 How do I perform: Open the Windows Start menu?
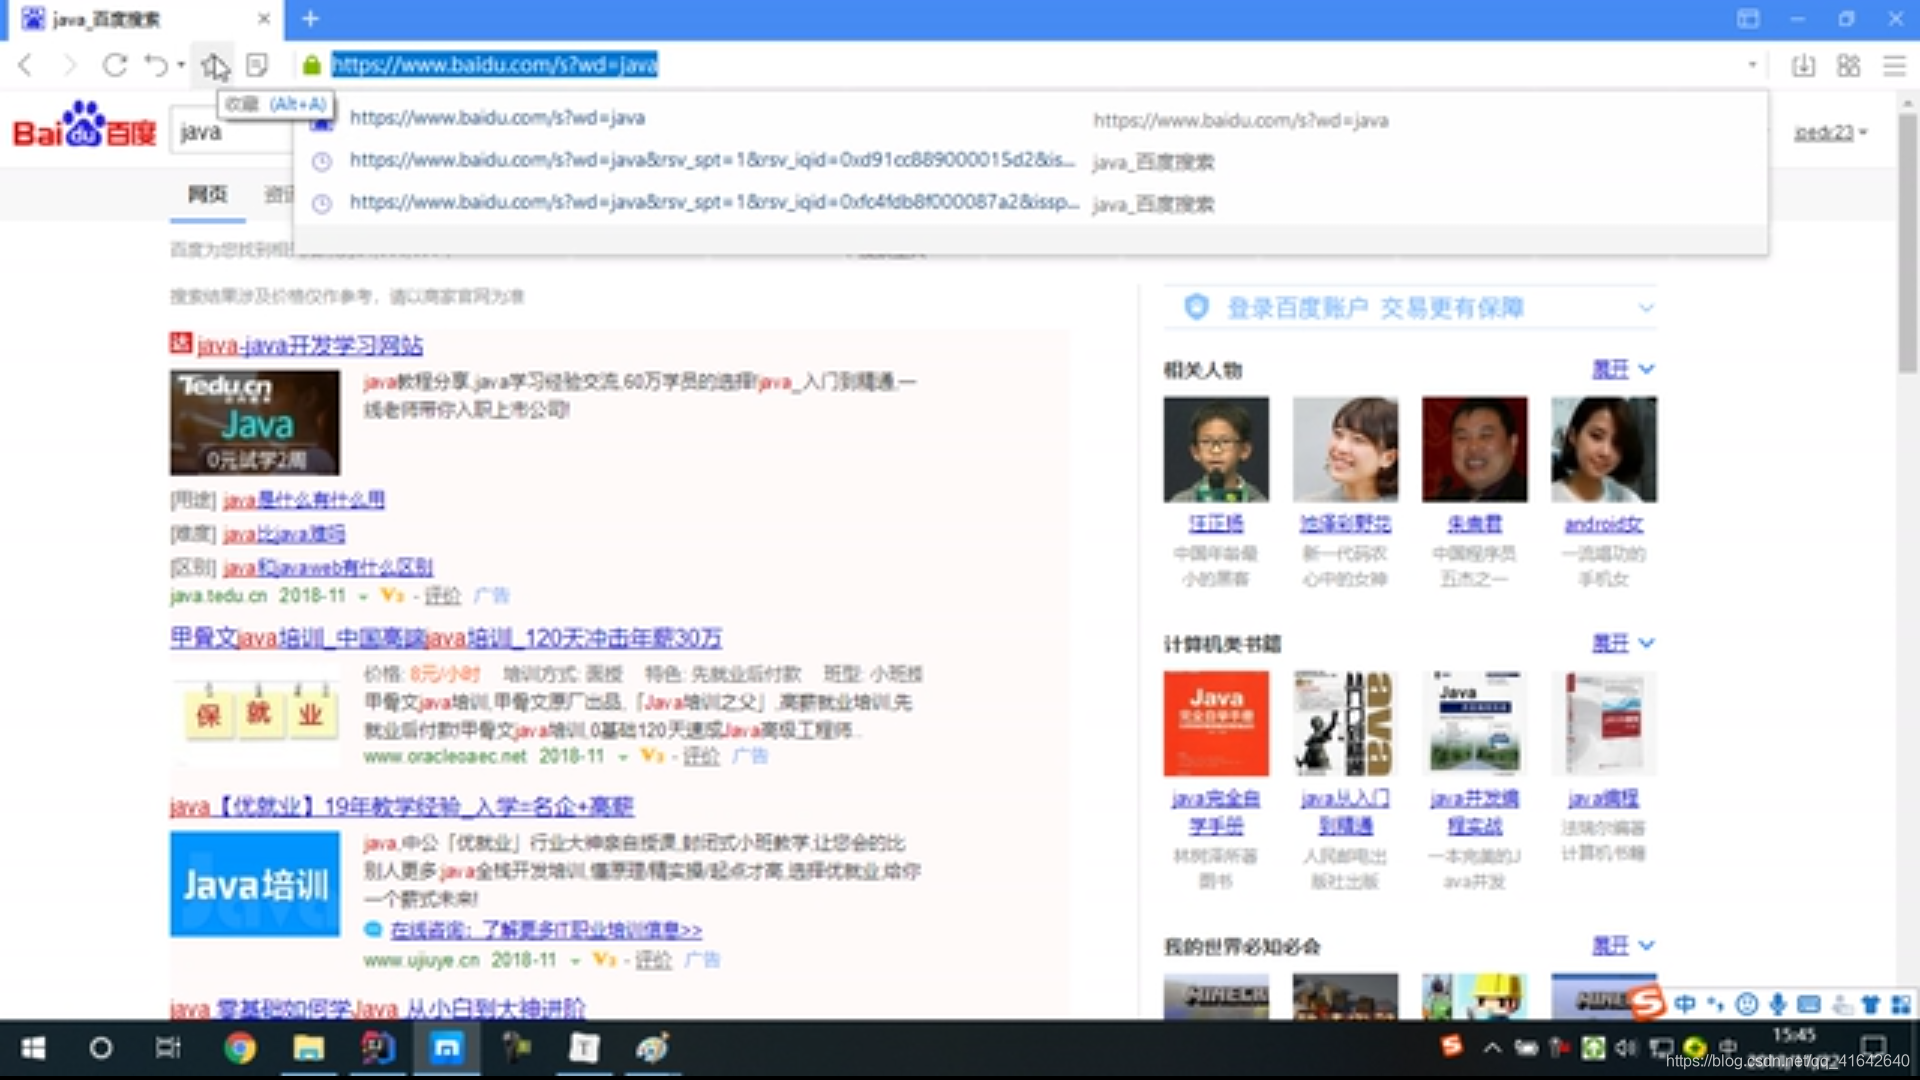pos(33,1048)
